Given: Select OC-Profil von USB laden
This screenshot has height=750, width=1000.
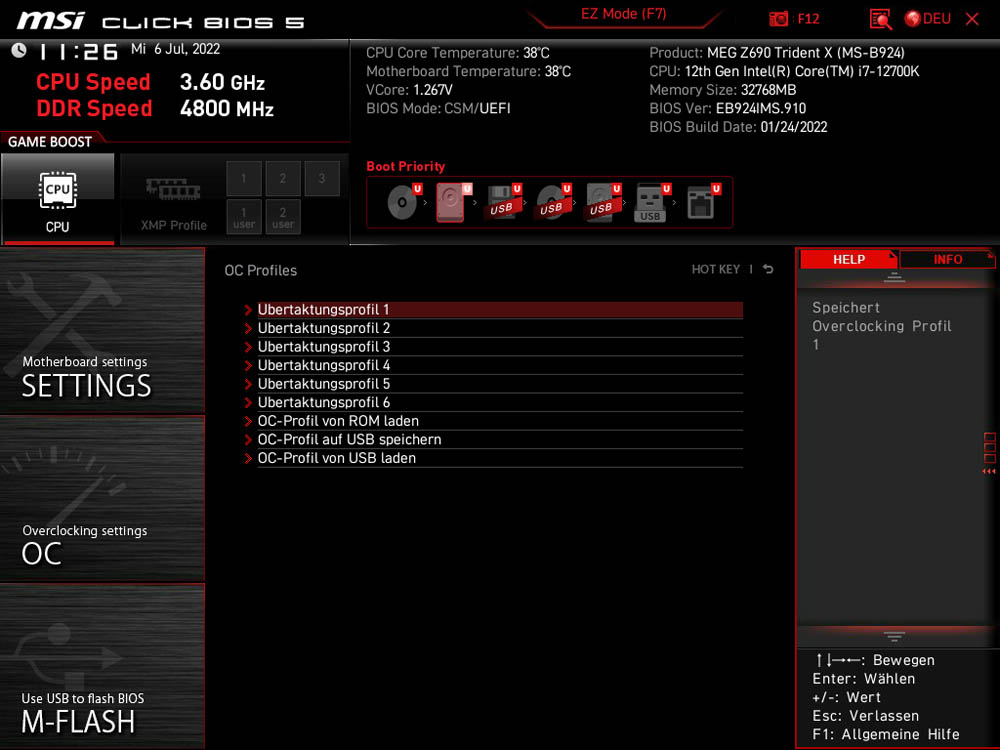Looking at the screenshot, I should click(x=500, y=458).
